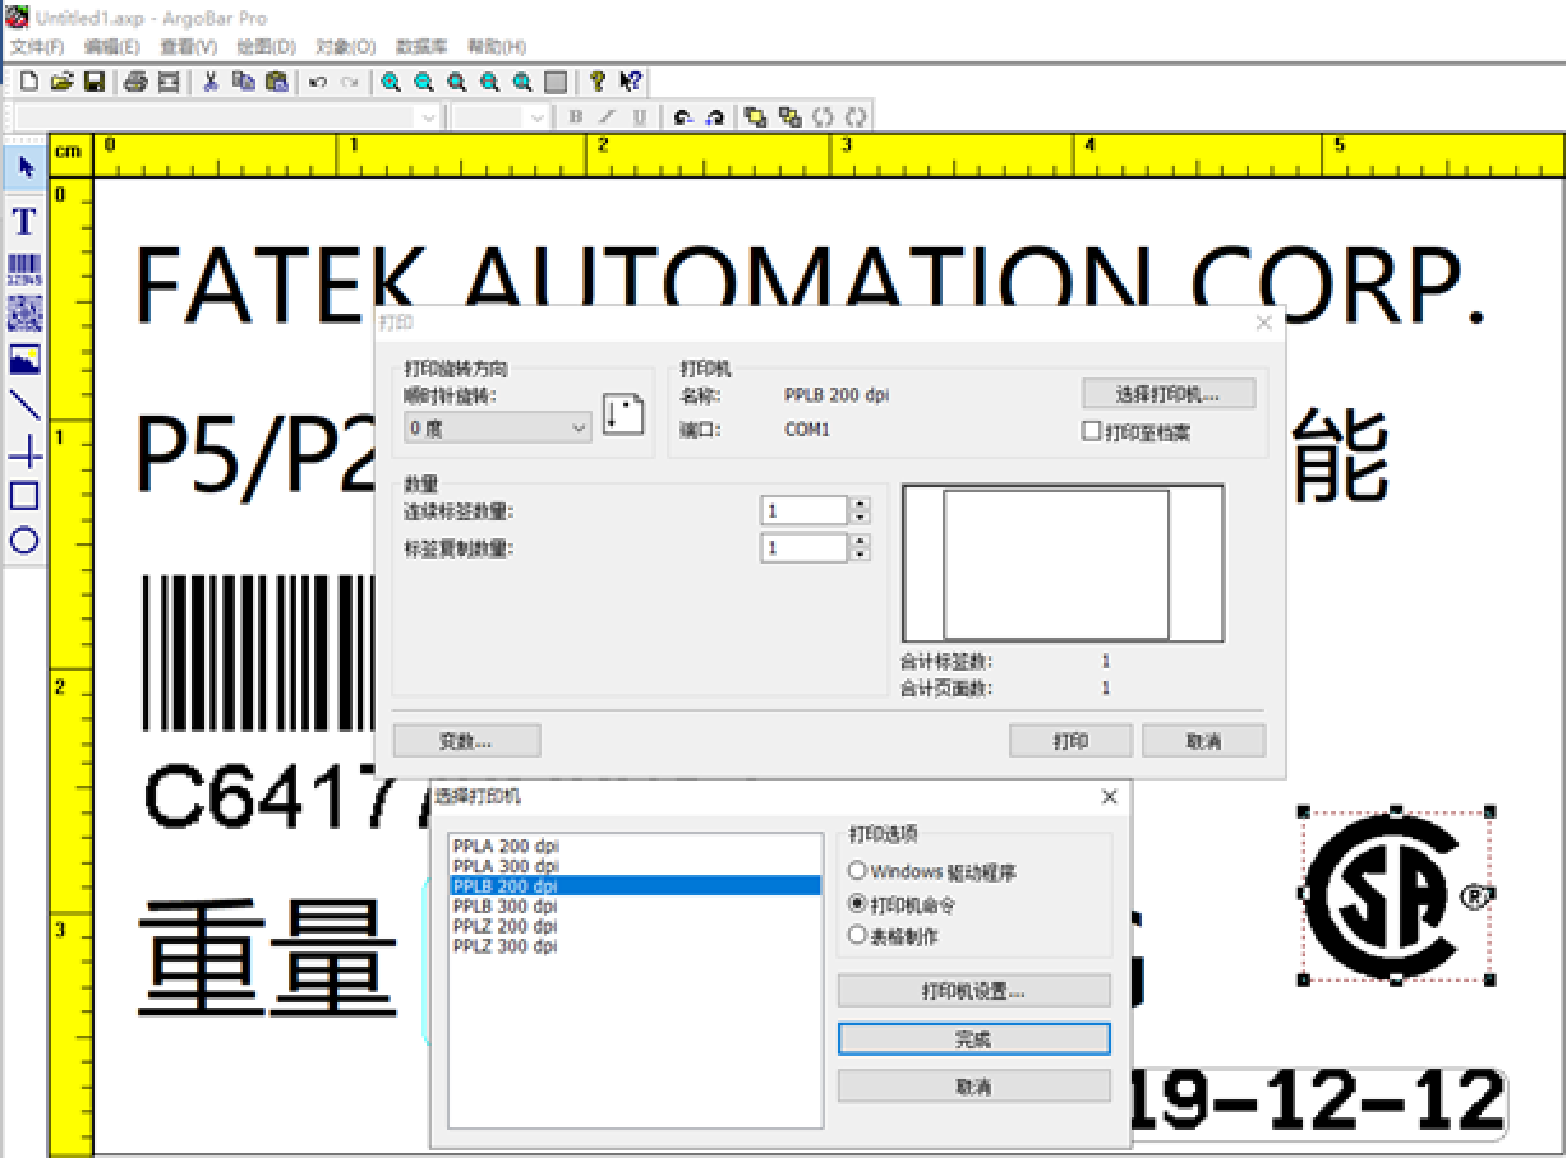Open a file with the folder icon
The height and width of the screenshot is (1158, 1566).
pos(62,81)
